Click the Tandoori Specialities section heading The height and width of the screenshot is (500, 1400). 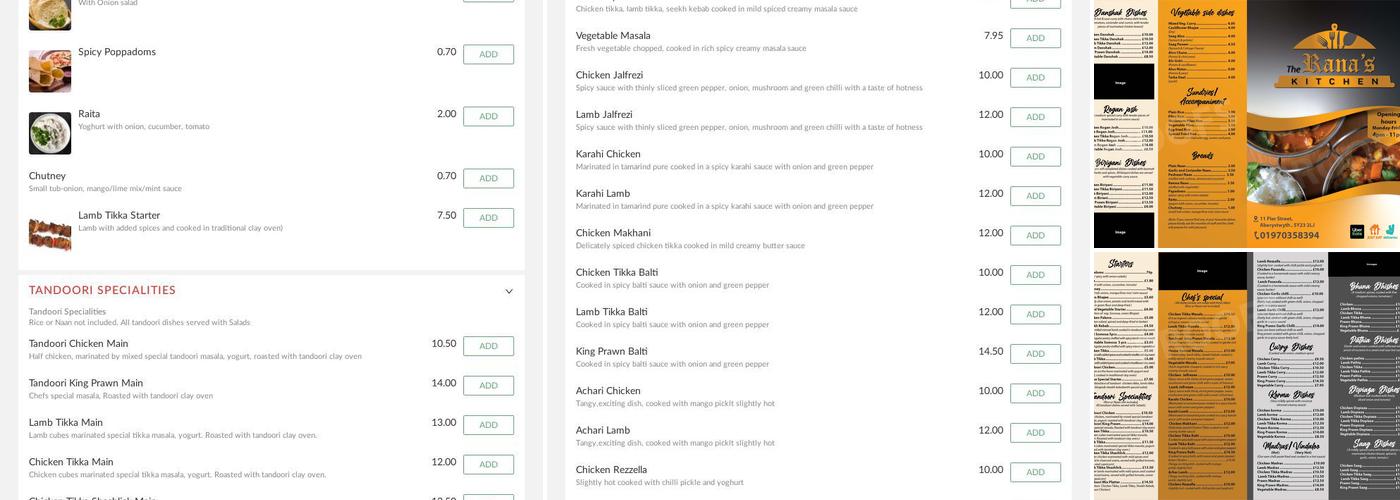tap(102, 291)
